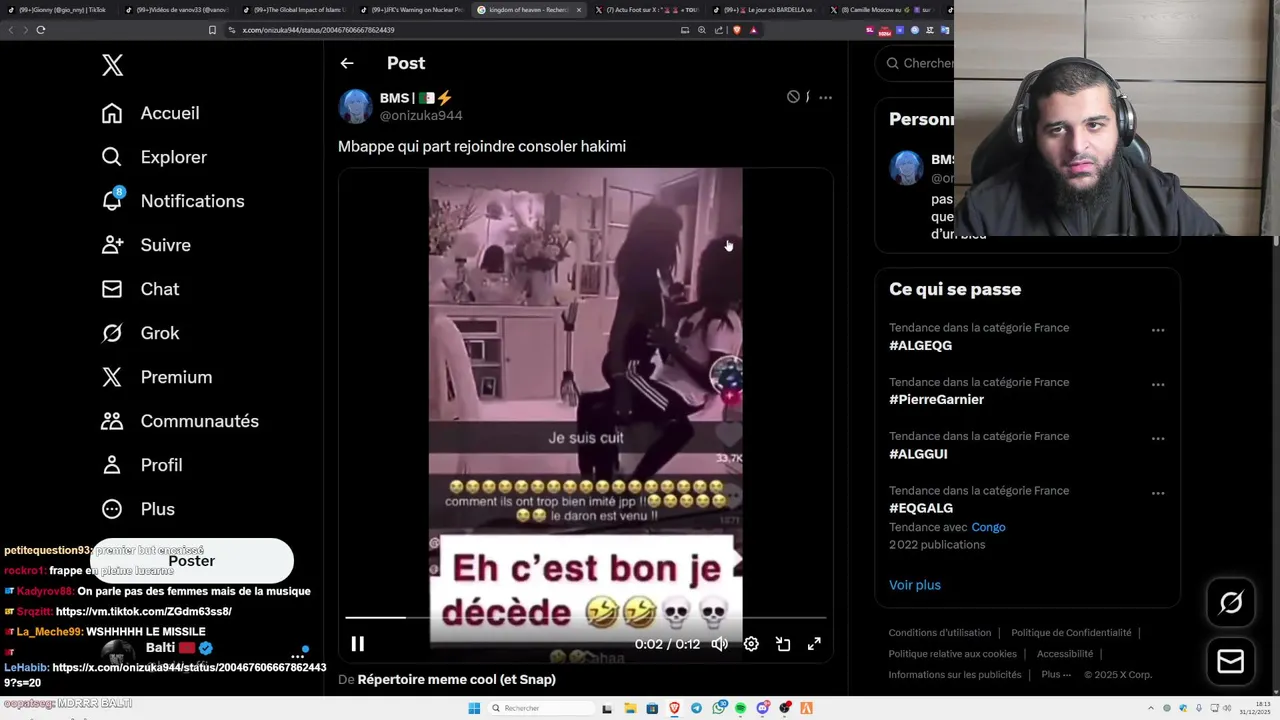Mute the video sound
The height and width of the screenshot is (720, 1280).
(x=719, y=644)
